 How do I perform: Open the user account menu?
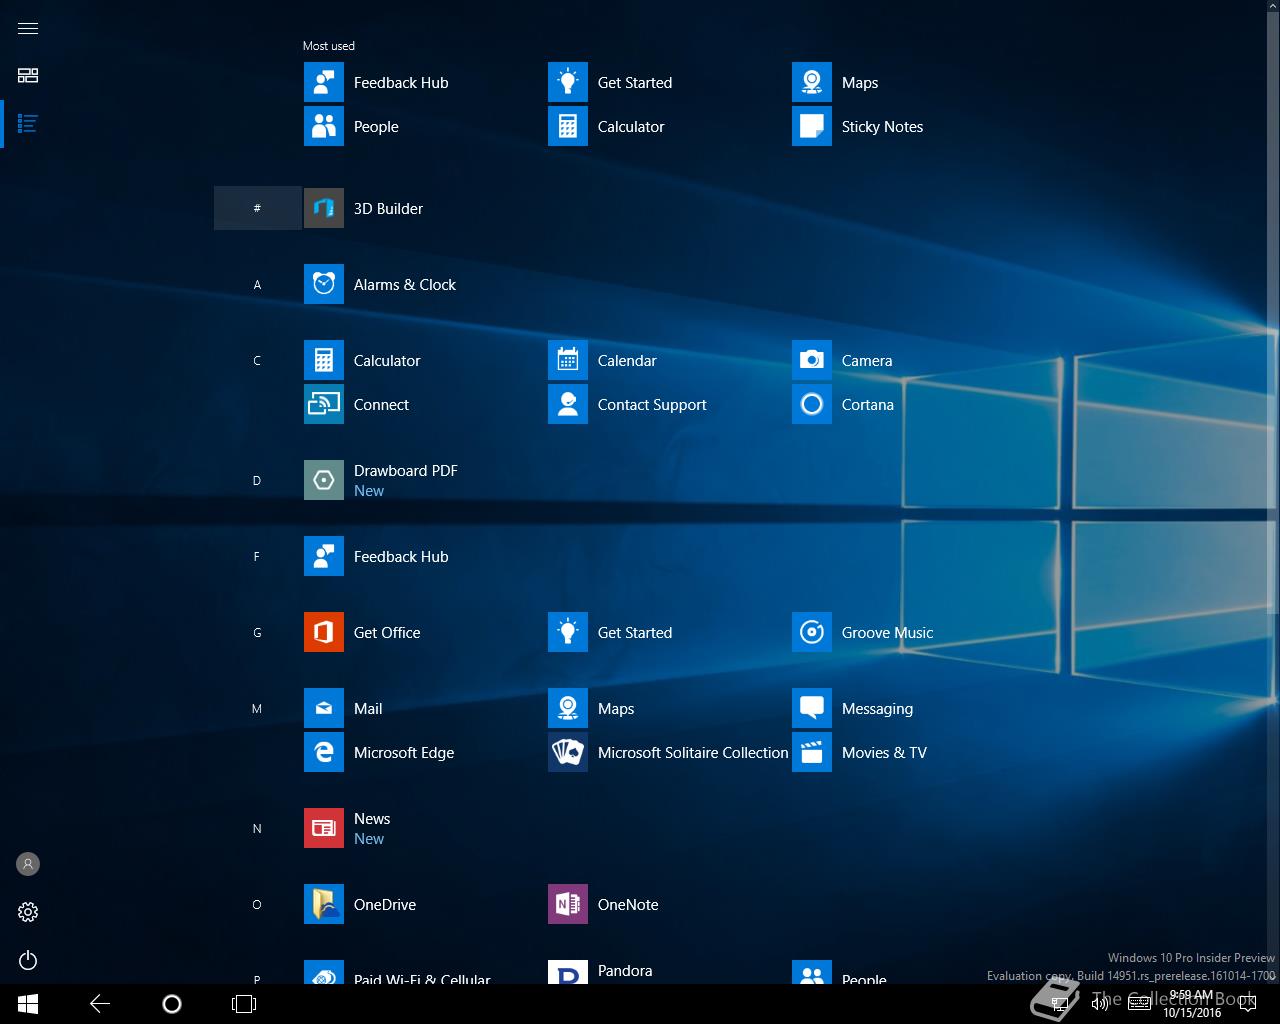pos(28,864)
